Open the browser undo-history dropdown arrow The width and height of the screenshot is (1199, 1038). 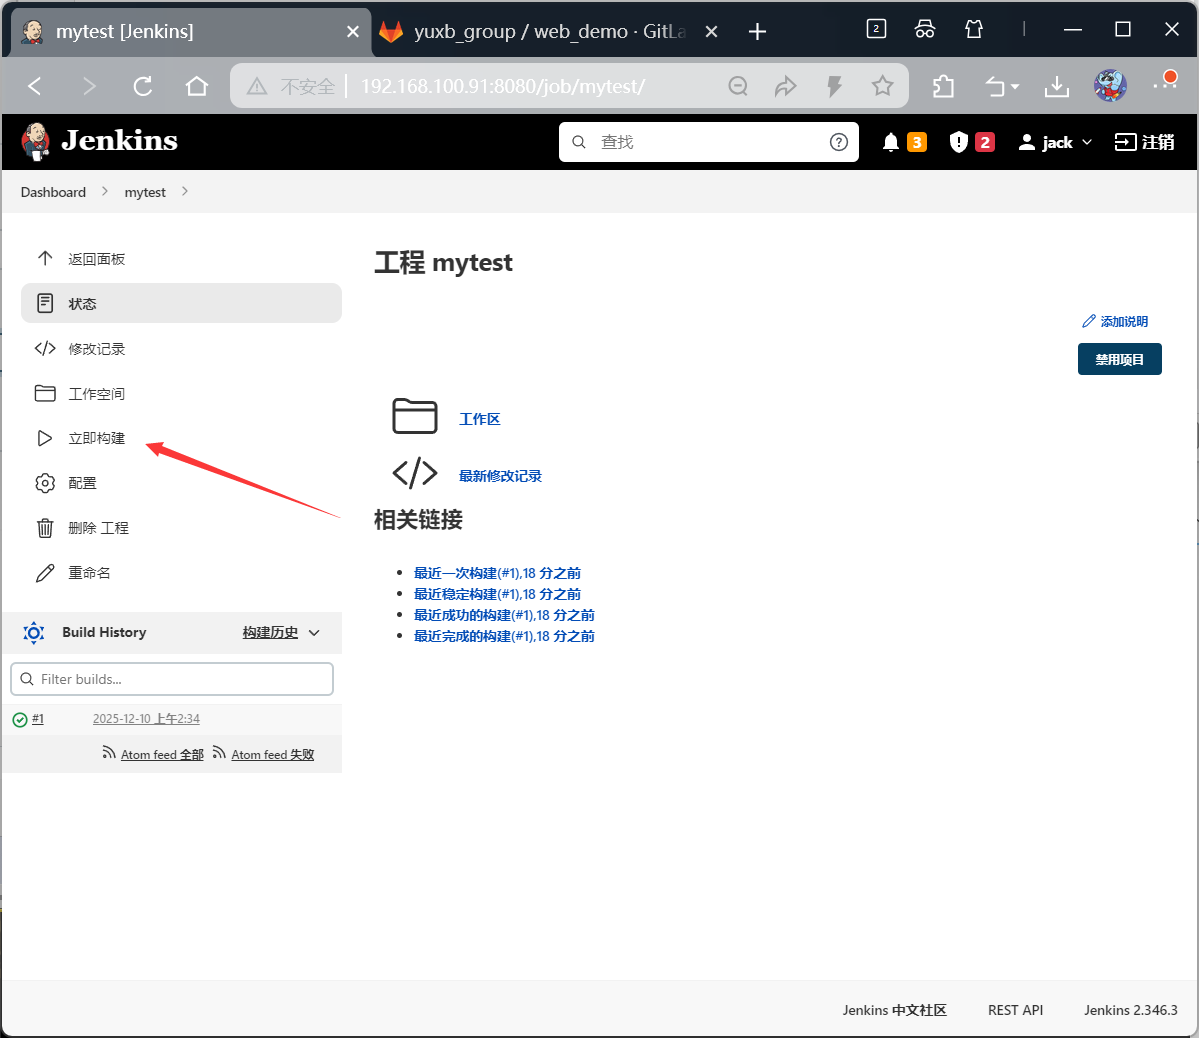coord(1015,86)
